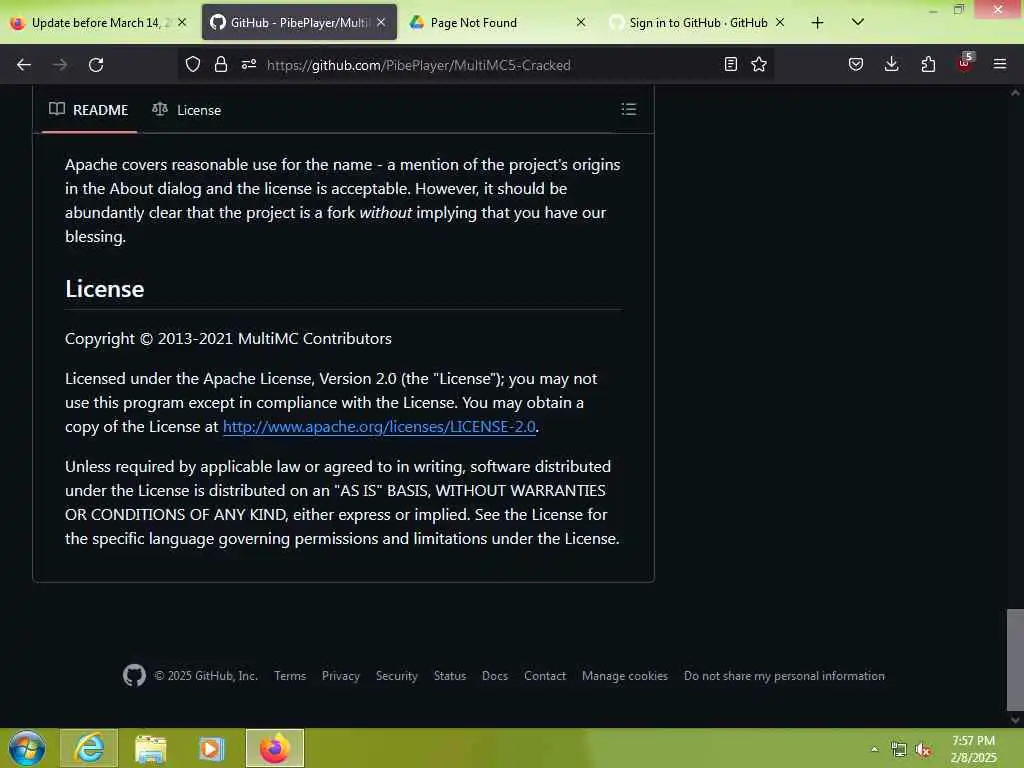The image size is (1024, 768).
Task: Save page to Pocket
Action: click(856, 64)
